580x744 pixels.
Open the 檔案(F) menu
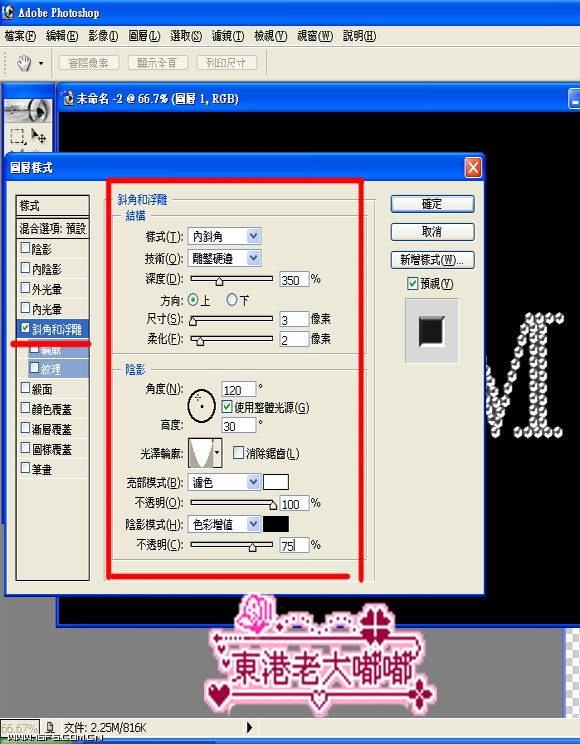(20, 36)
